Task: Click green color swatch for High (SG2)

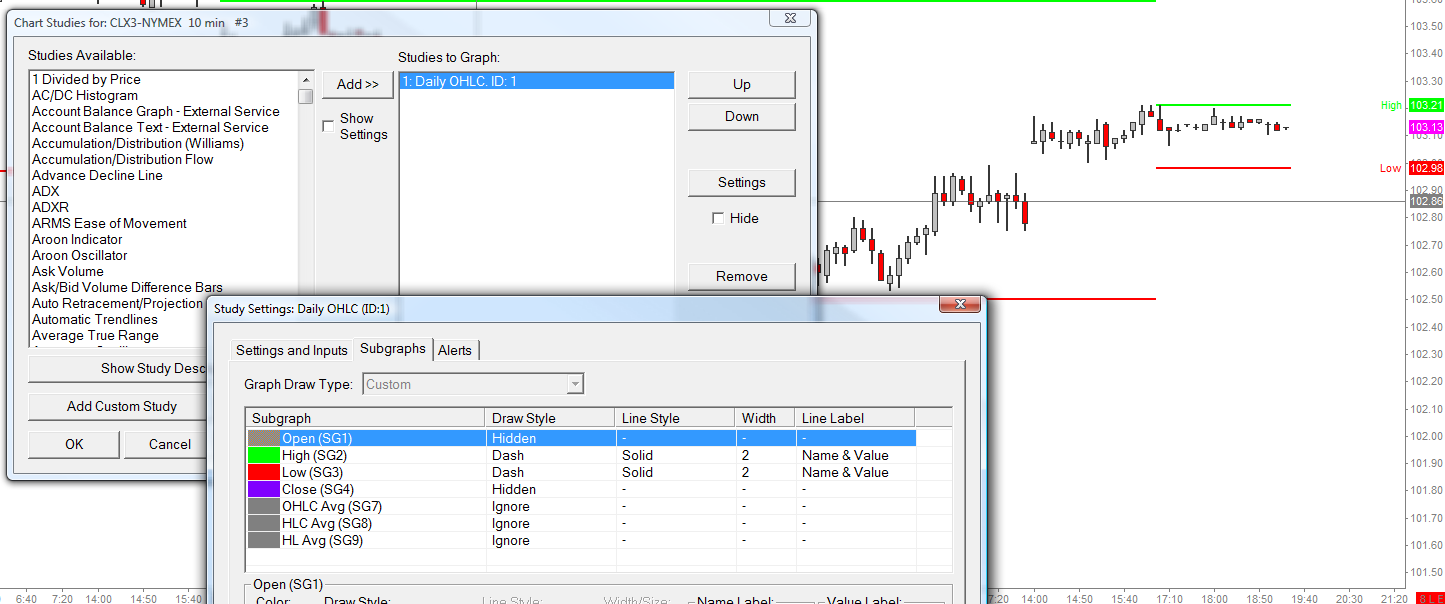Action: pyautogui.click(x=264, y=455)
